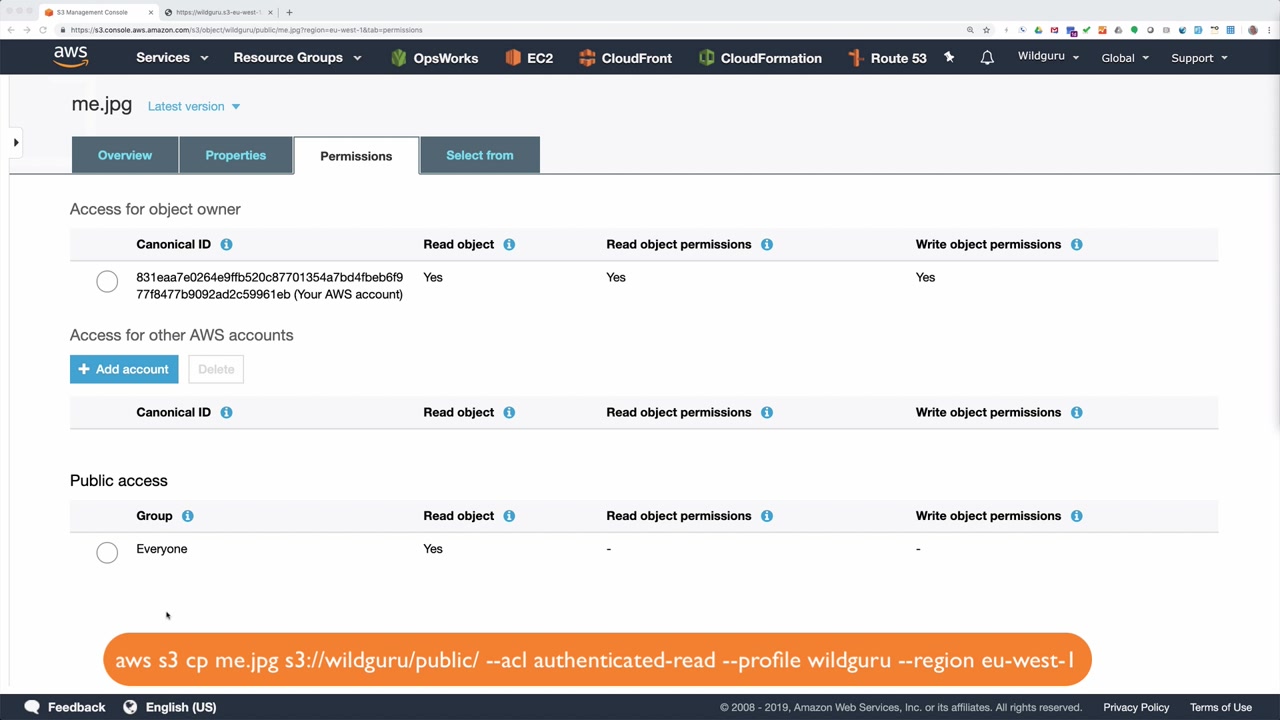Click the browser zoom magnifier icon
Image resolution: width=1280 pixels, height=720 pixels.
970,30
